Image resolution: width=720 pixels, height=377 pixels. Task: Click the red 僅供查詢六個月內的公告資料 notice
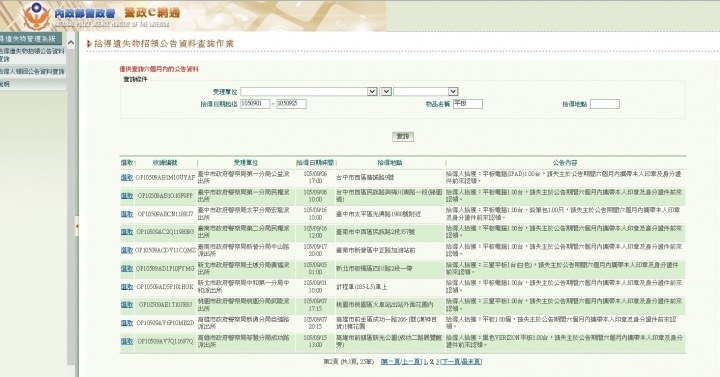tap(159, 69)
